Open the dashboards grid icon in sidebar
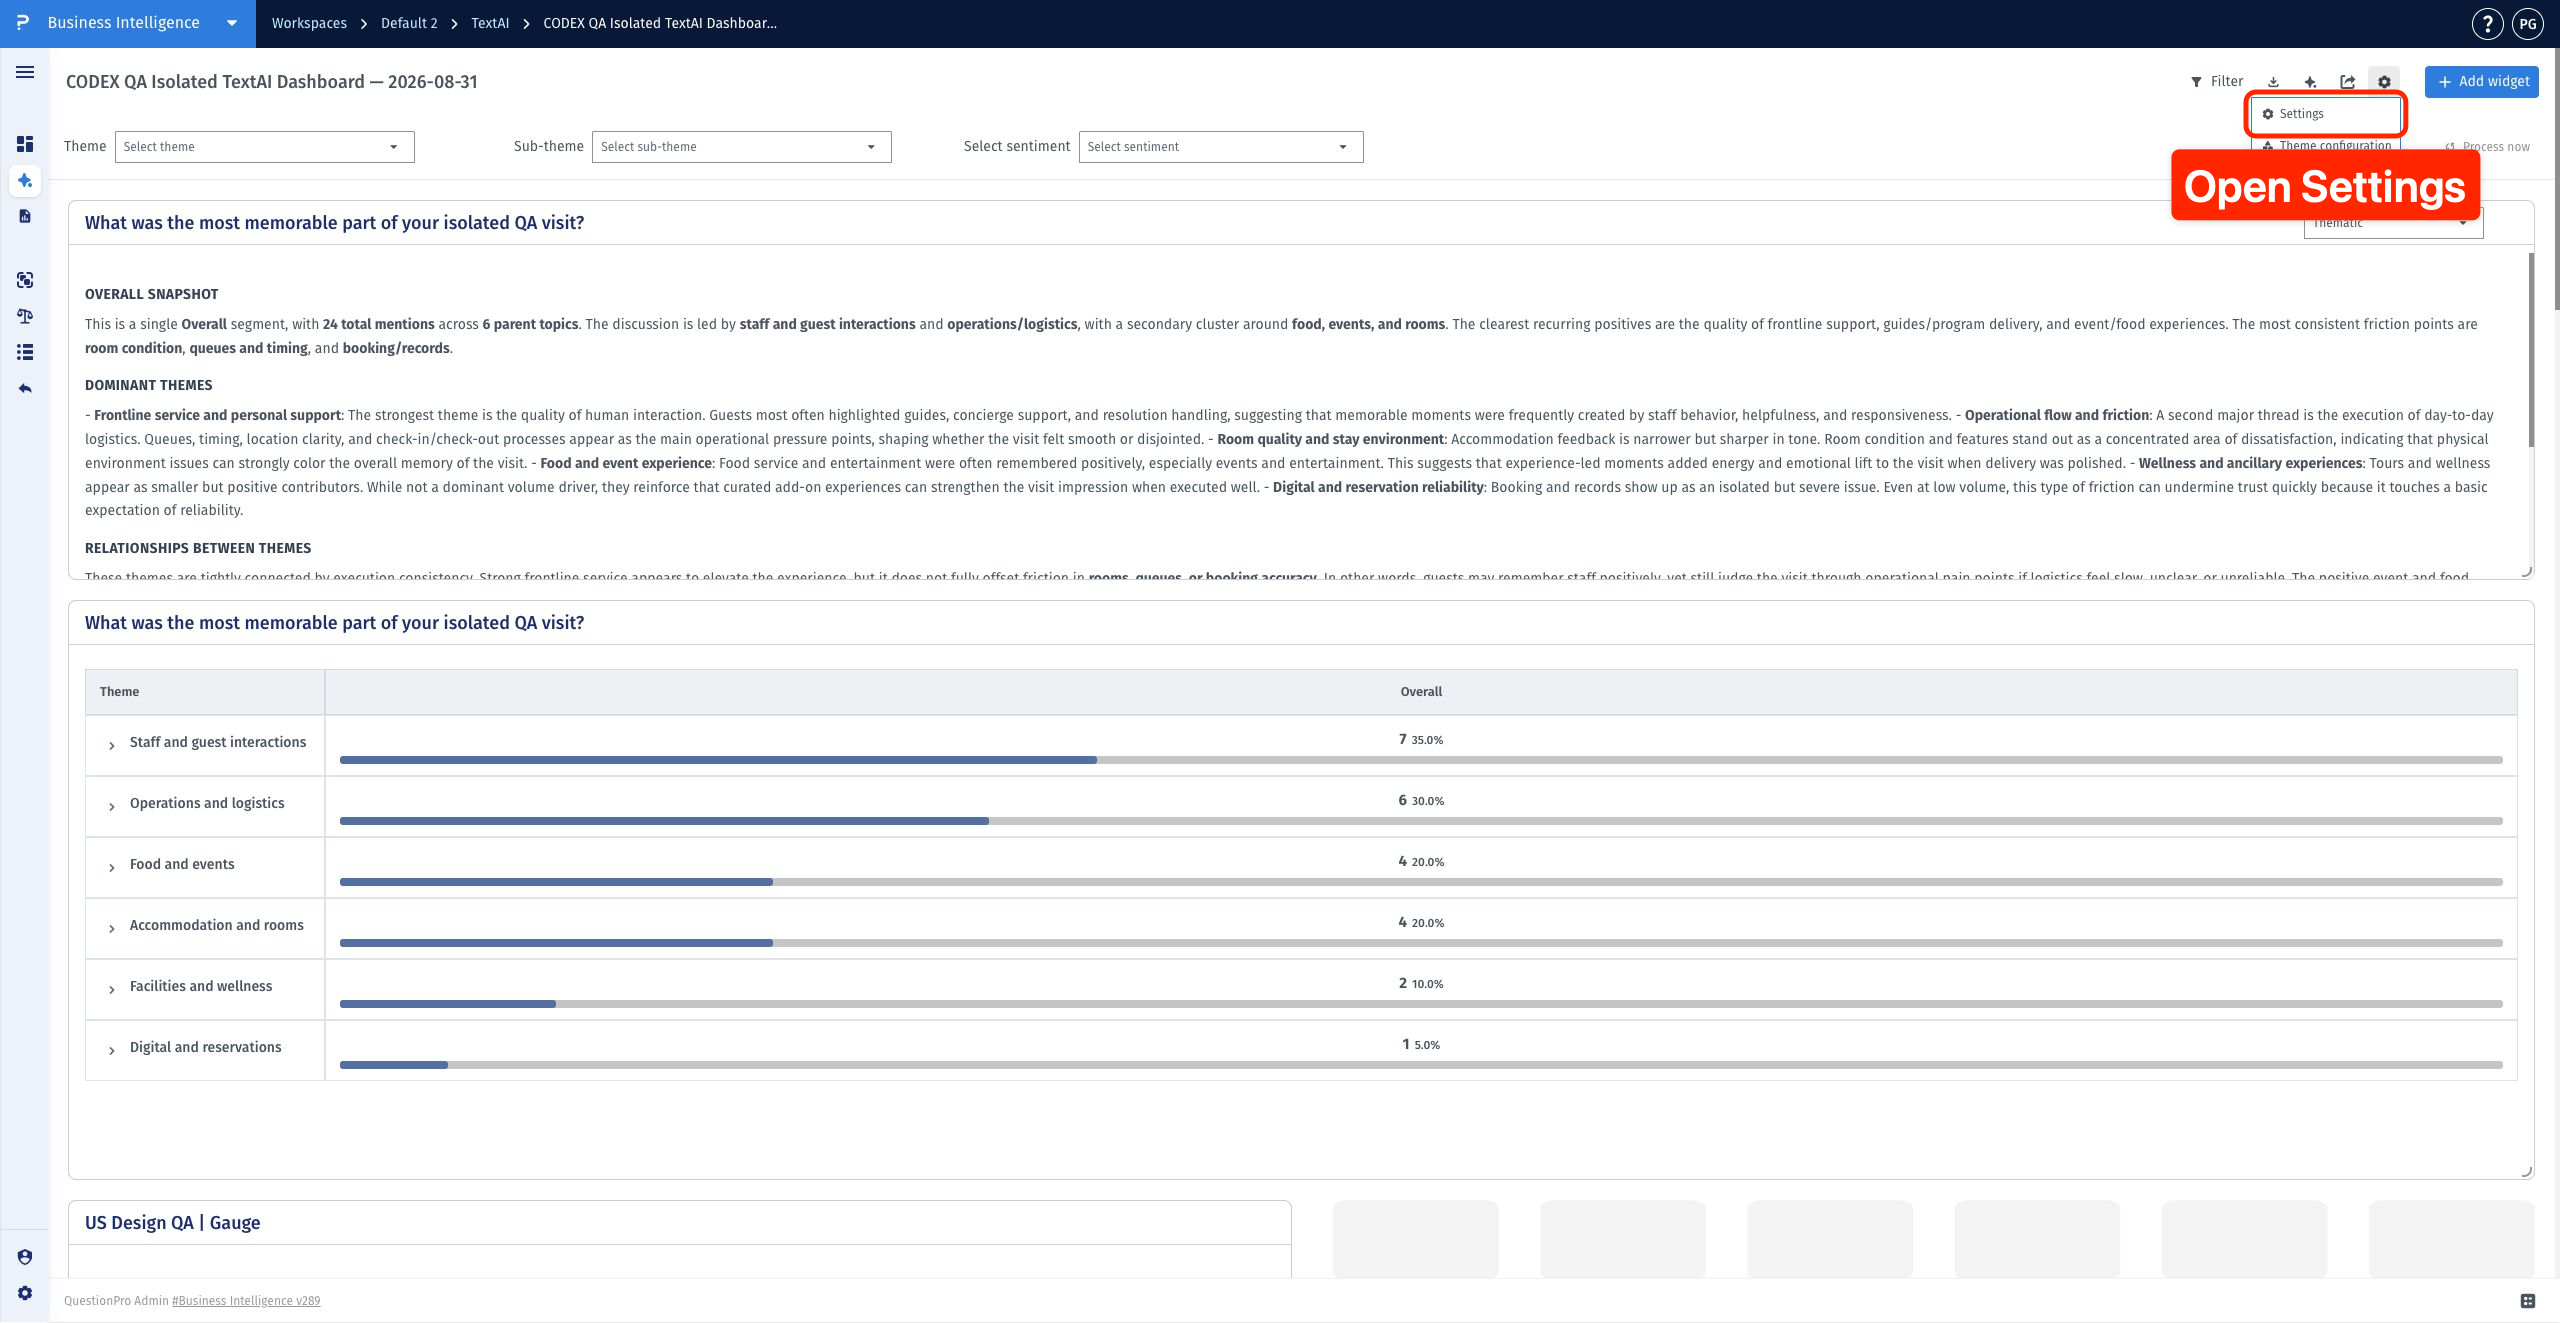The width and height of the screenshot is (2560, 1323). pos(25,144)
